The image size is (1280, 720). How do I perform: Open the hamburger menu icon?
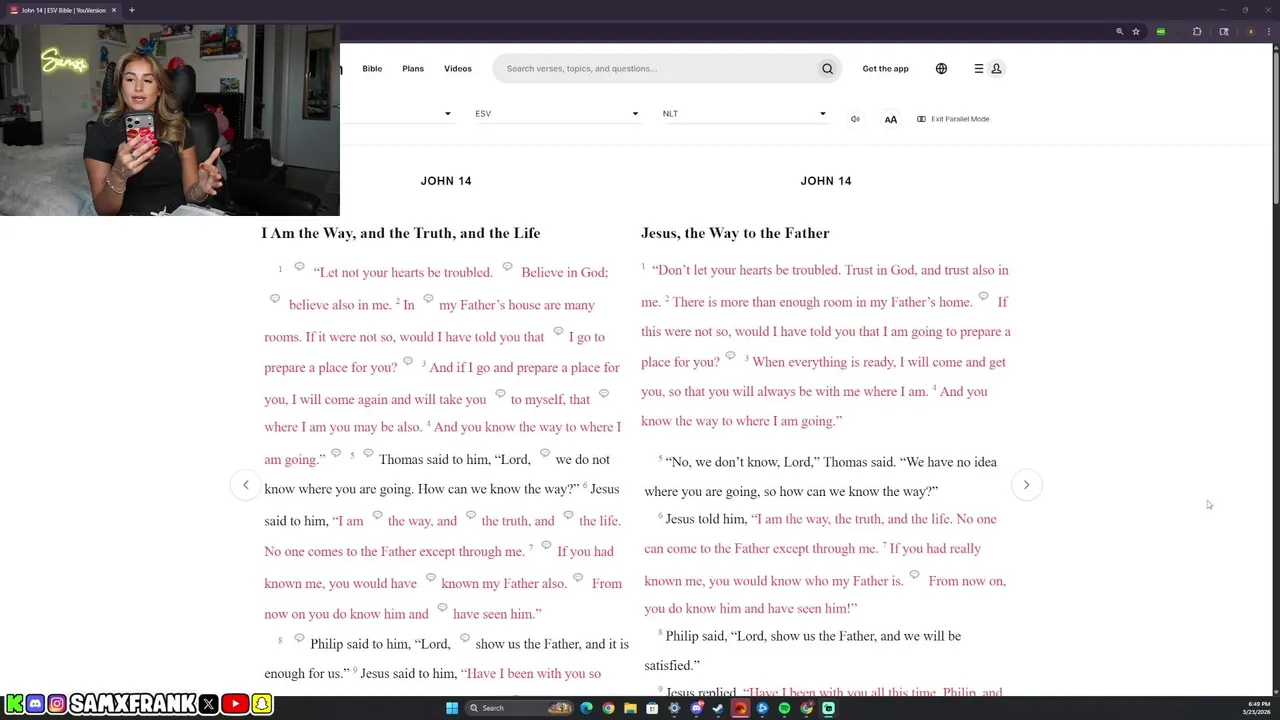click(978, 69)
